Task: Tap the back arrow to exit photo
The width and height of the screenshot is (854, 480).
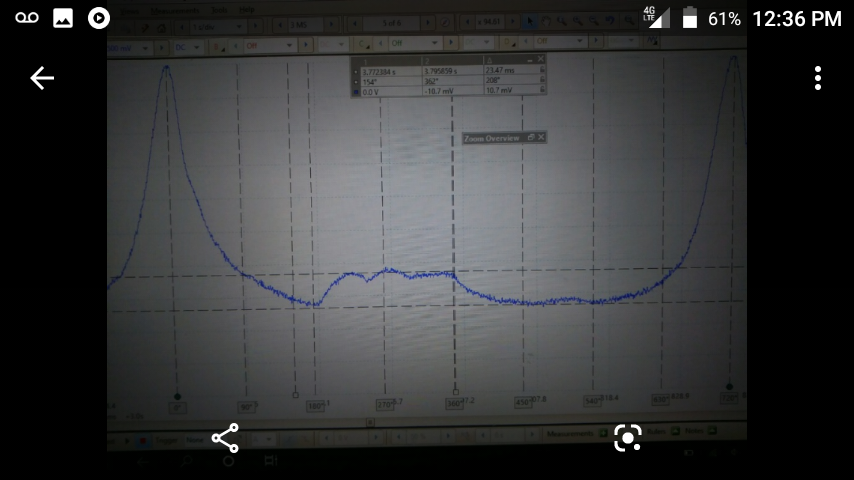Action: tap(41, 78)
